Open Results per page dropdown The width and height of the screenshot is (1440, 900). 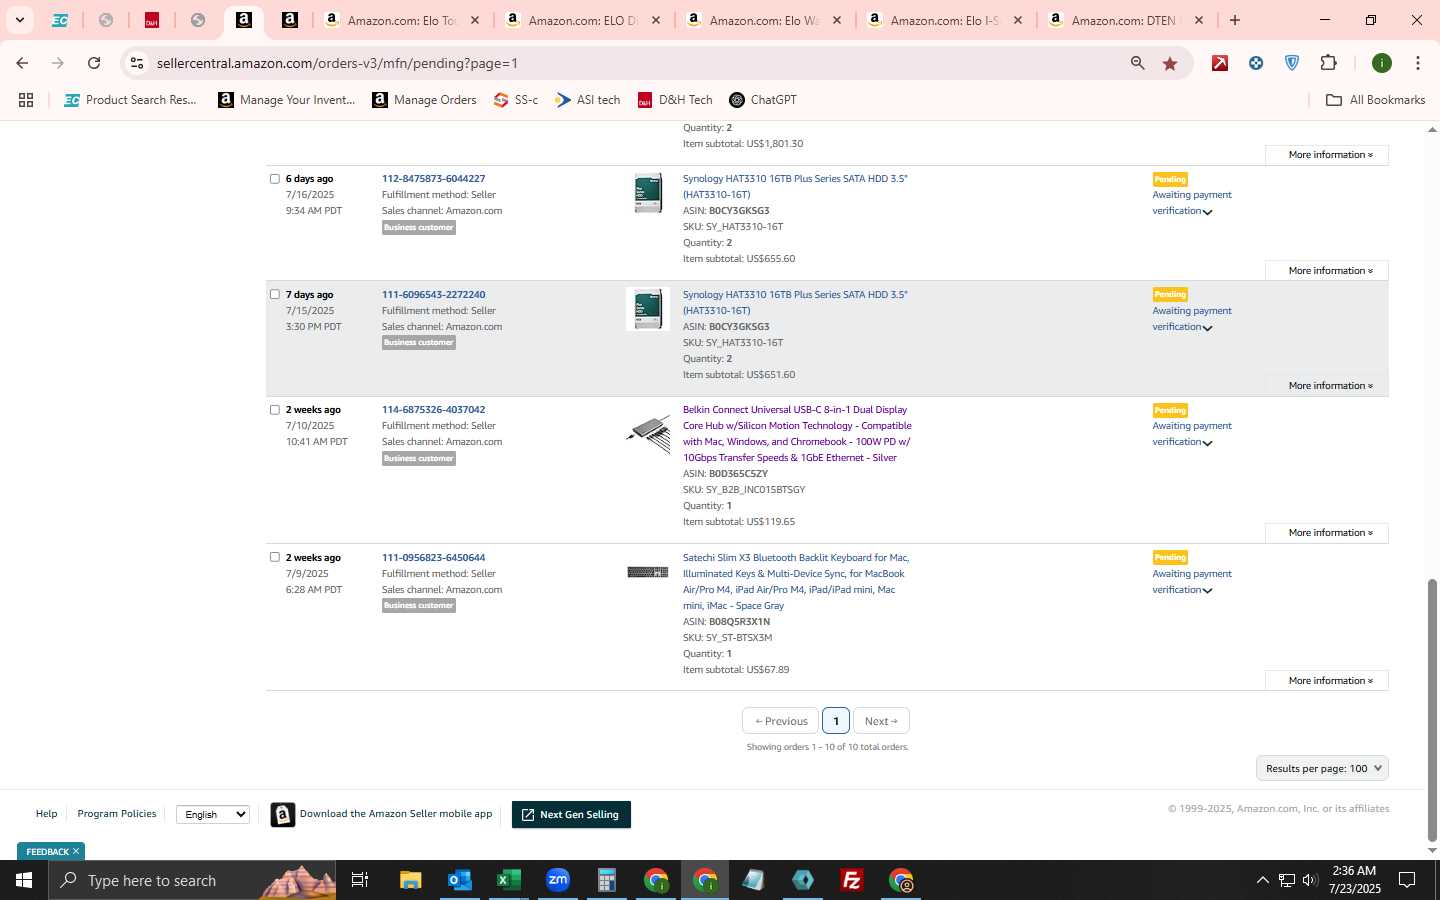(1322, 769)
